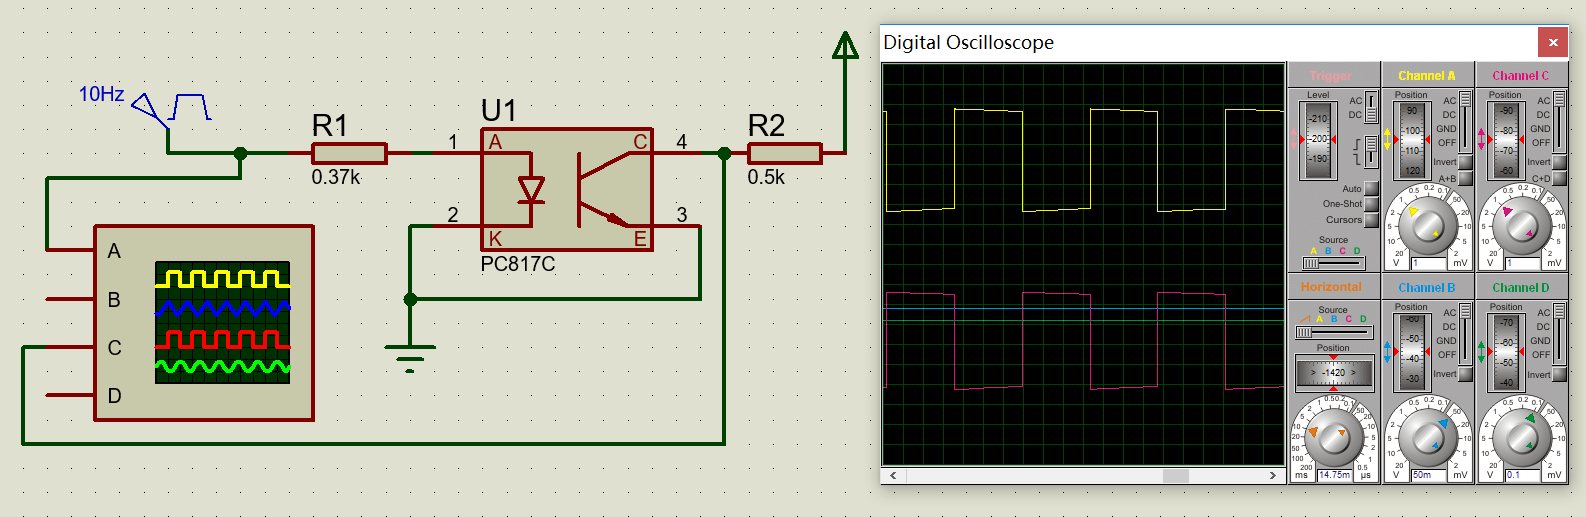1586x517 pixels.
Task: Click the Trigger panel heading
Action: coord(1331,75)
